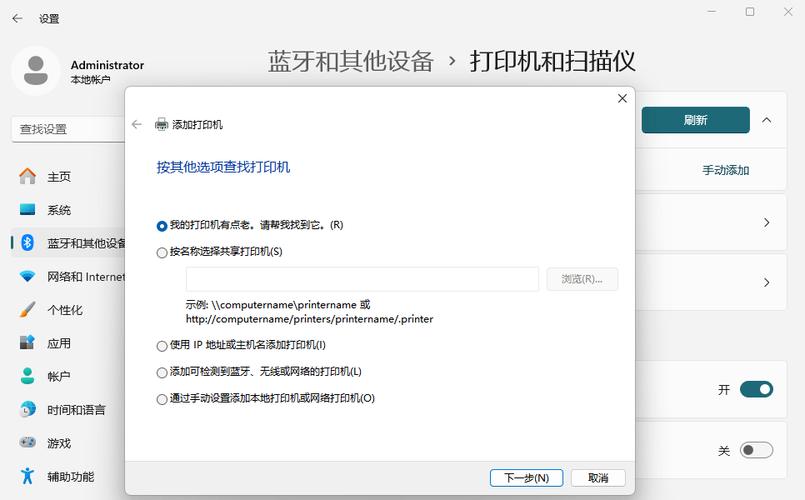The image size is (805, 500).
Task: Click the 打印机和扫描仪 page title
Action: (x=552, y=61)
